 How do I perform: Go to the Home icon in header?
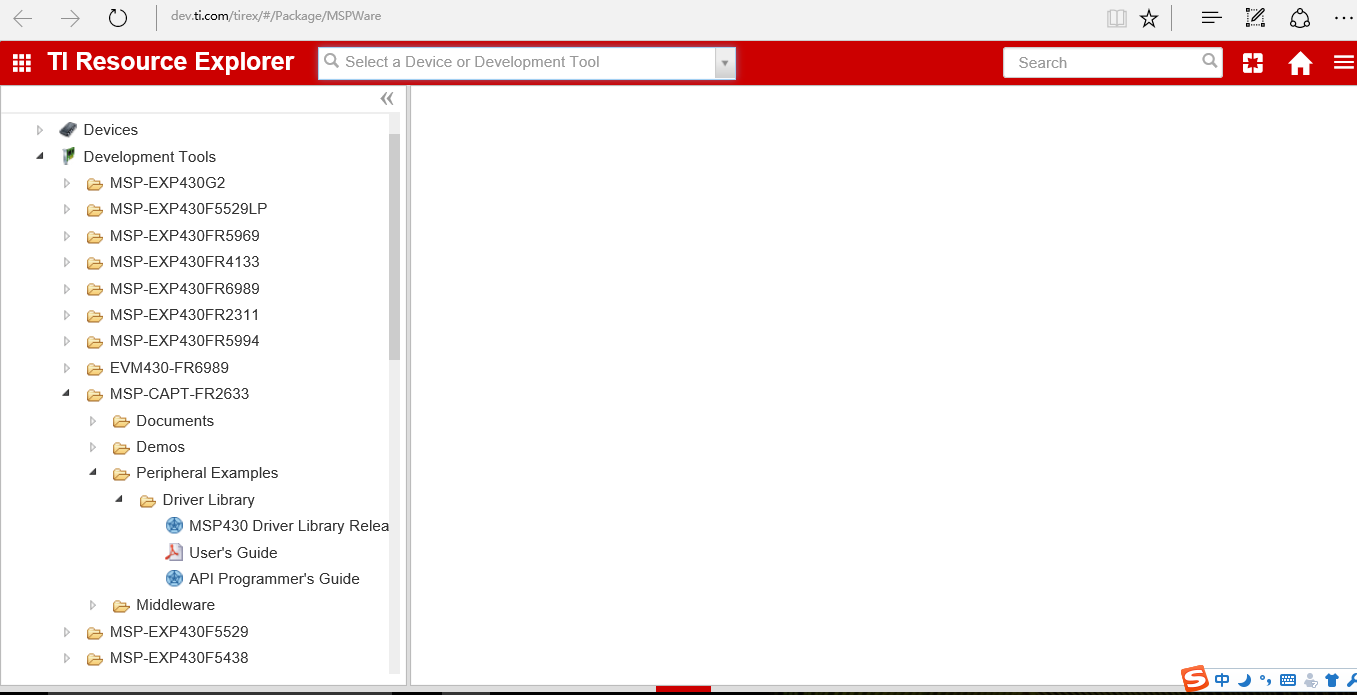(x=1300, y=63)
